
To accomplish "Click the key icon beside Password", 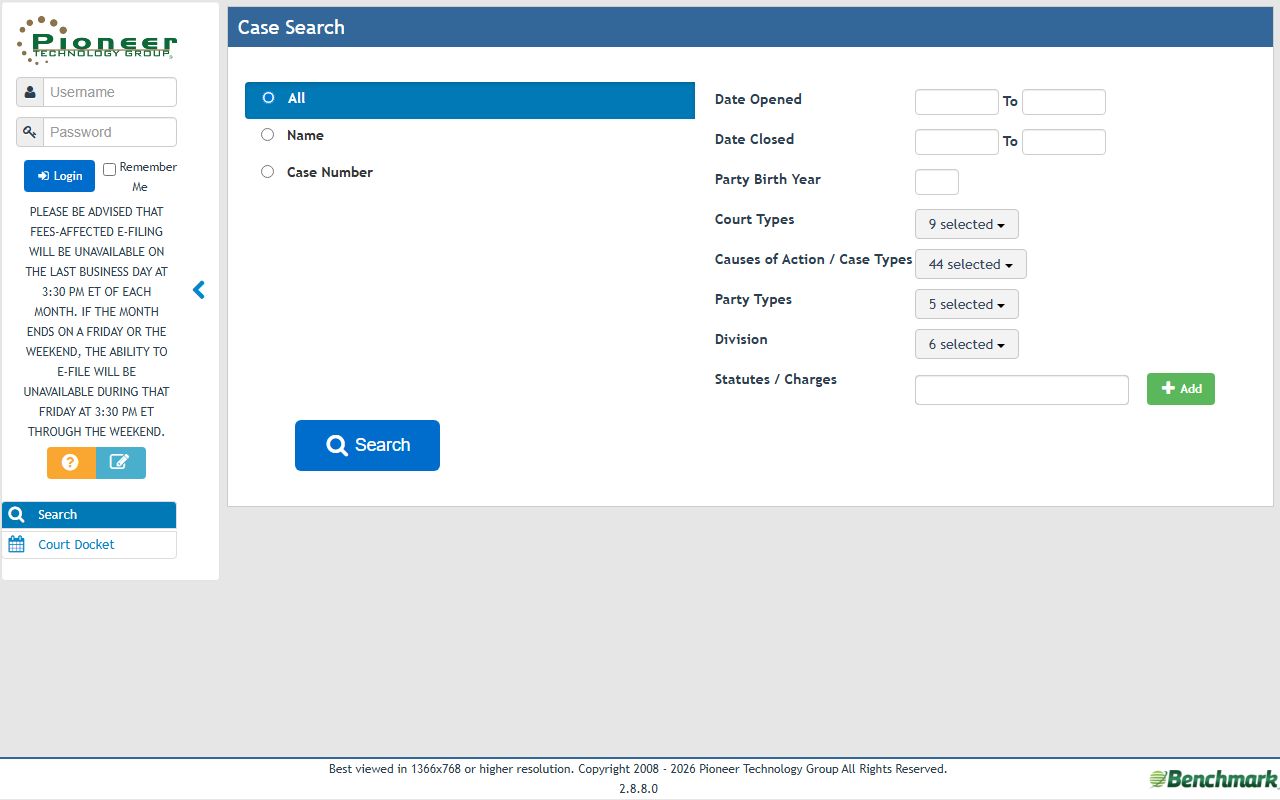I will [30, 132].
